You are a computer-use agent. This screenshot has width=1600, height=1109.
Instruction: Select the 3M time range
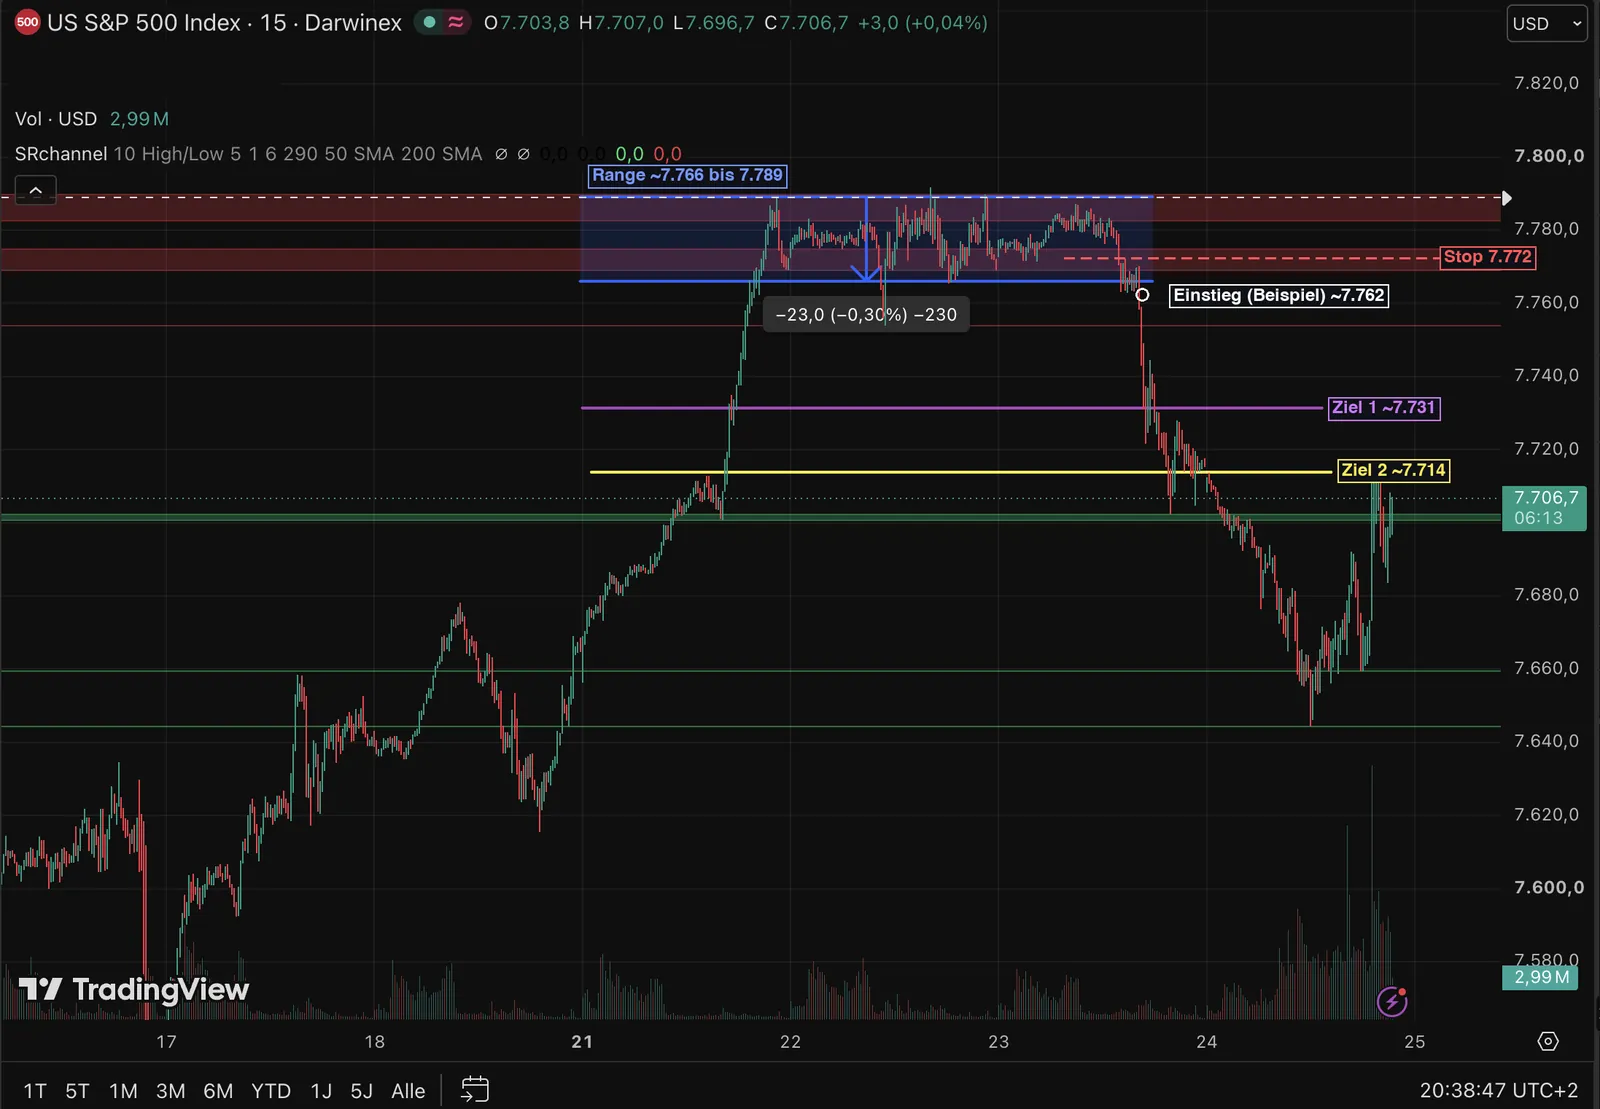(x=170, y=1090)
